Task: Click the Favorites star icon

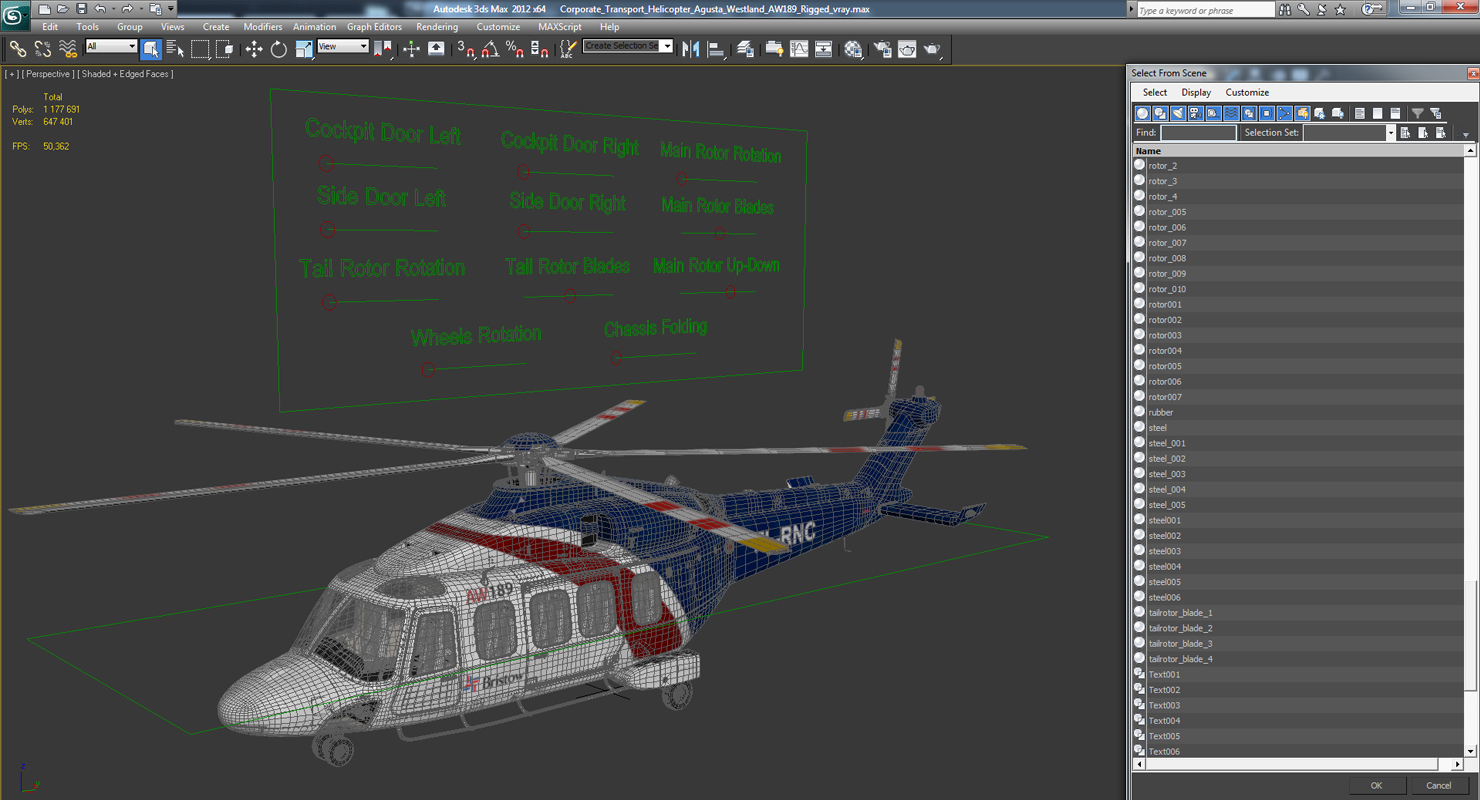Action: (1340, 9)
